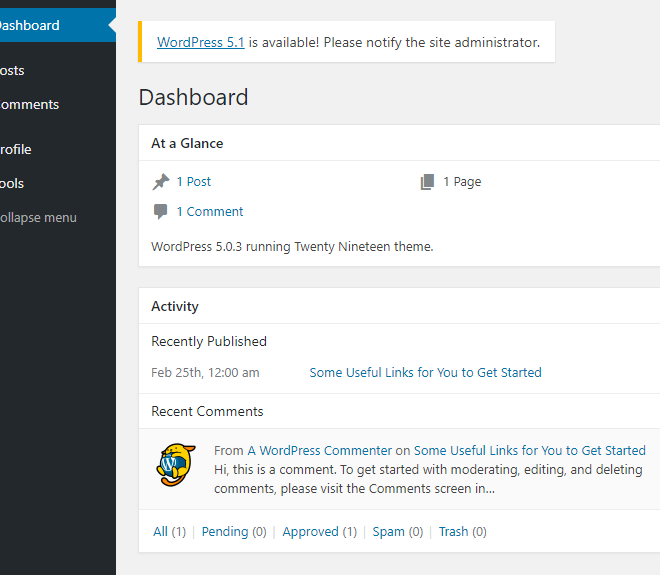The width and height of the screenshot is (660, 575).
Task: Click the pages icon beside 1 Page
Action: pos(427,182)
